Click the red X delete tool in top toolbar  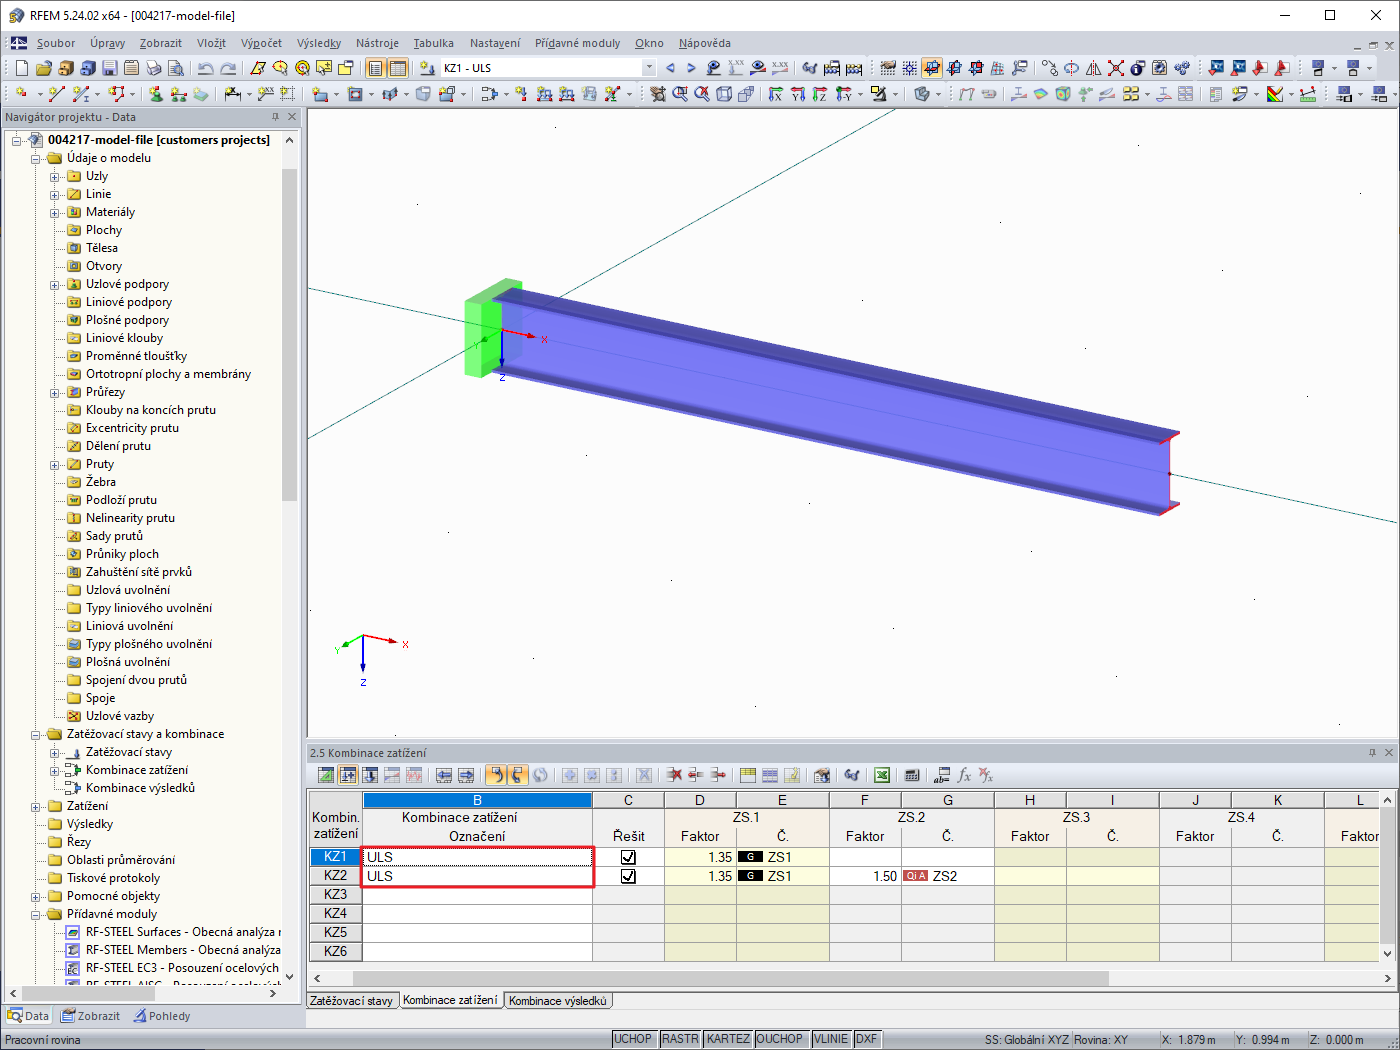click(1116, 68)
